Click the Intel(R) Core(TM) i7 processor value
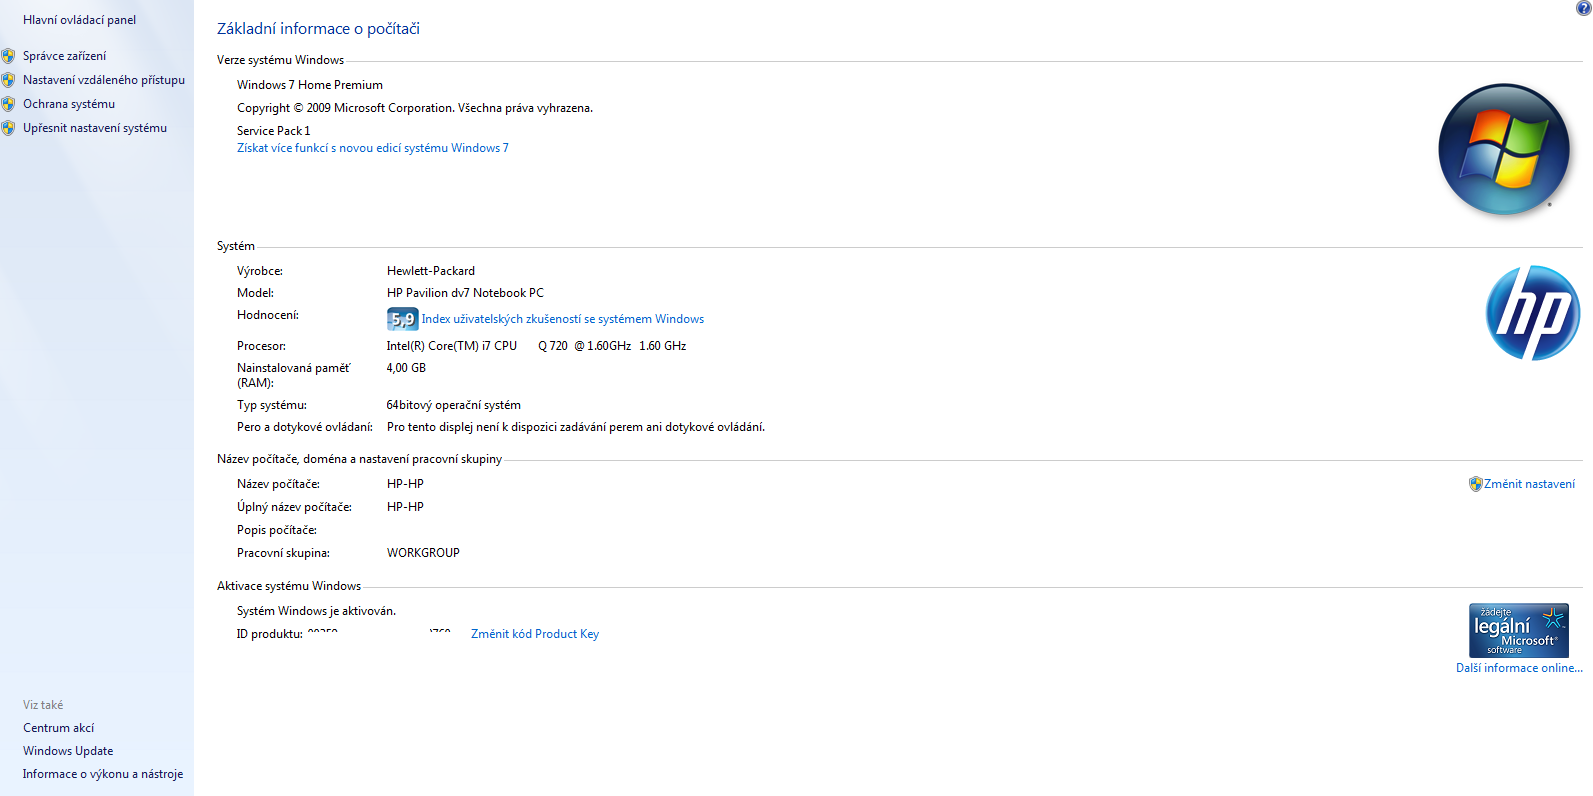This screenshot has height=796, width=1593. click(537, 346)
